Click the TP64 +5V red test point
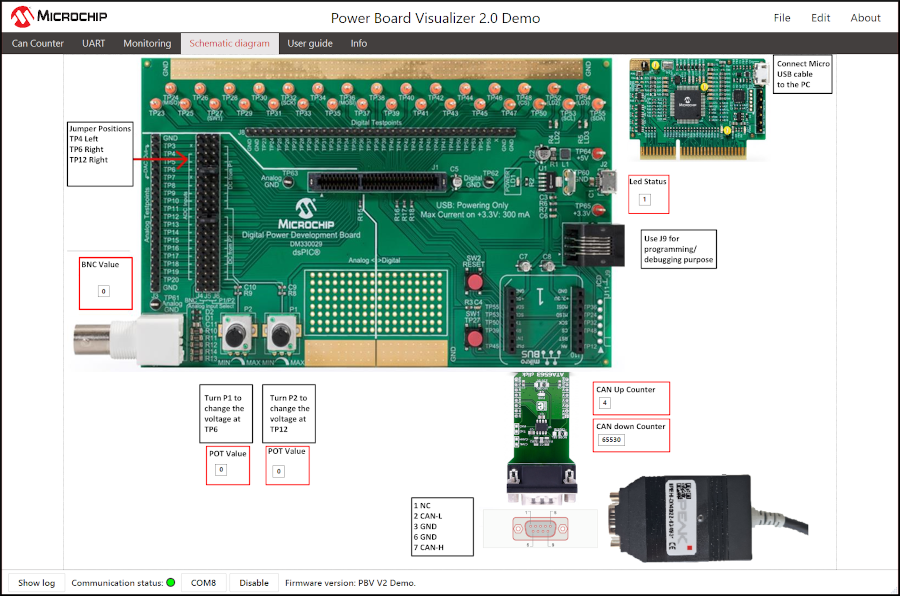This screenshot has height=596, width=900. [x=598, y=154]
